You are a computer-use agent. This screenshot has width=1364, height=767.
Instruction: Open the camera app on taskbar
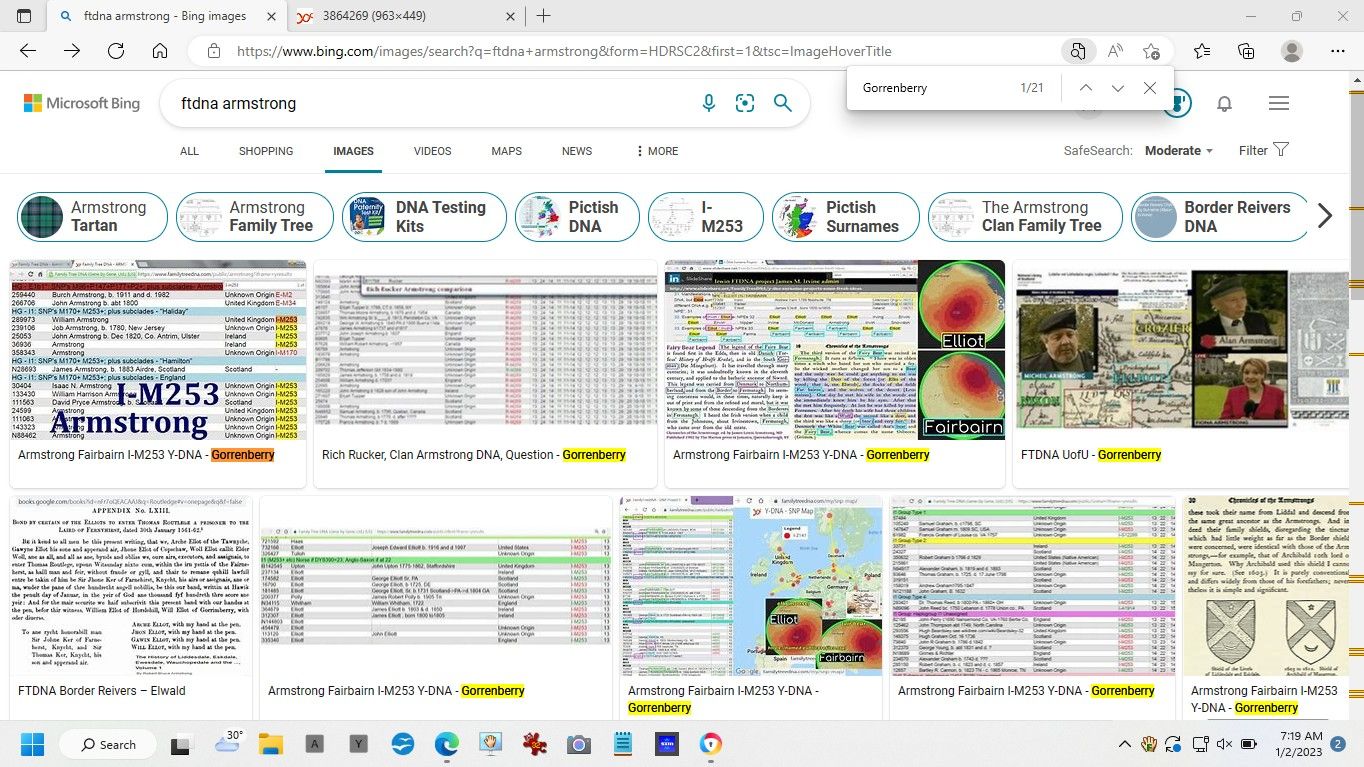tap(578, 744)
